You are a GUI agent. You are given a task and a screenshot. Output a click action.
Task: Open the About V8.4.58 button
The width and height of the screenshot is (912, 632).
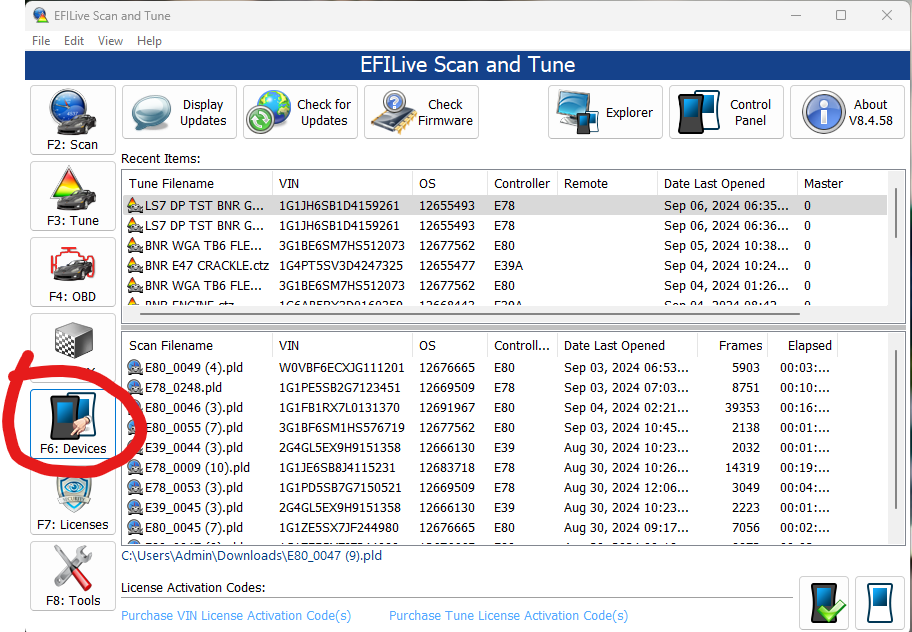tap(847, 112)
